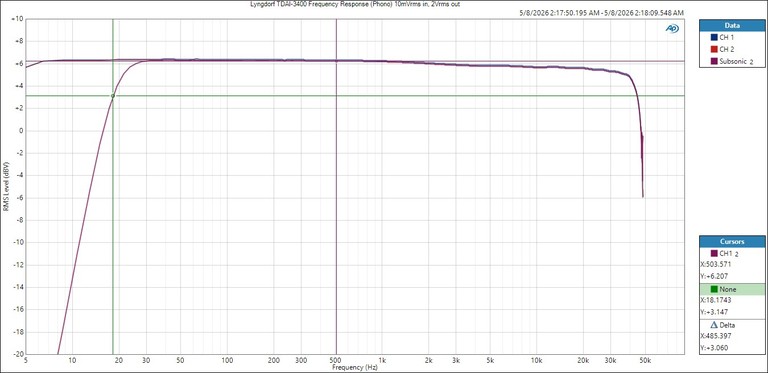Screen dimensions: 768x373
Task: Click the RMS Level (dBV) axis label
Action: [x=5, y=186]
